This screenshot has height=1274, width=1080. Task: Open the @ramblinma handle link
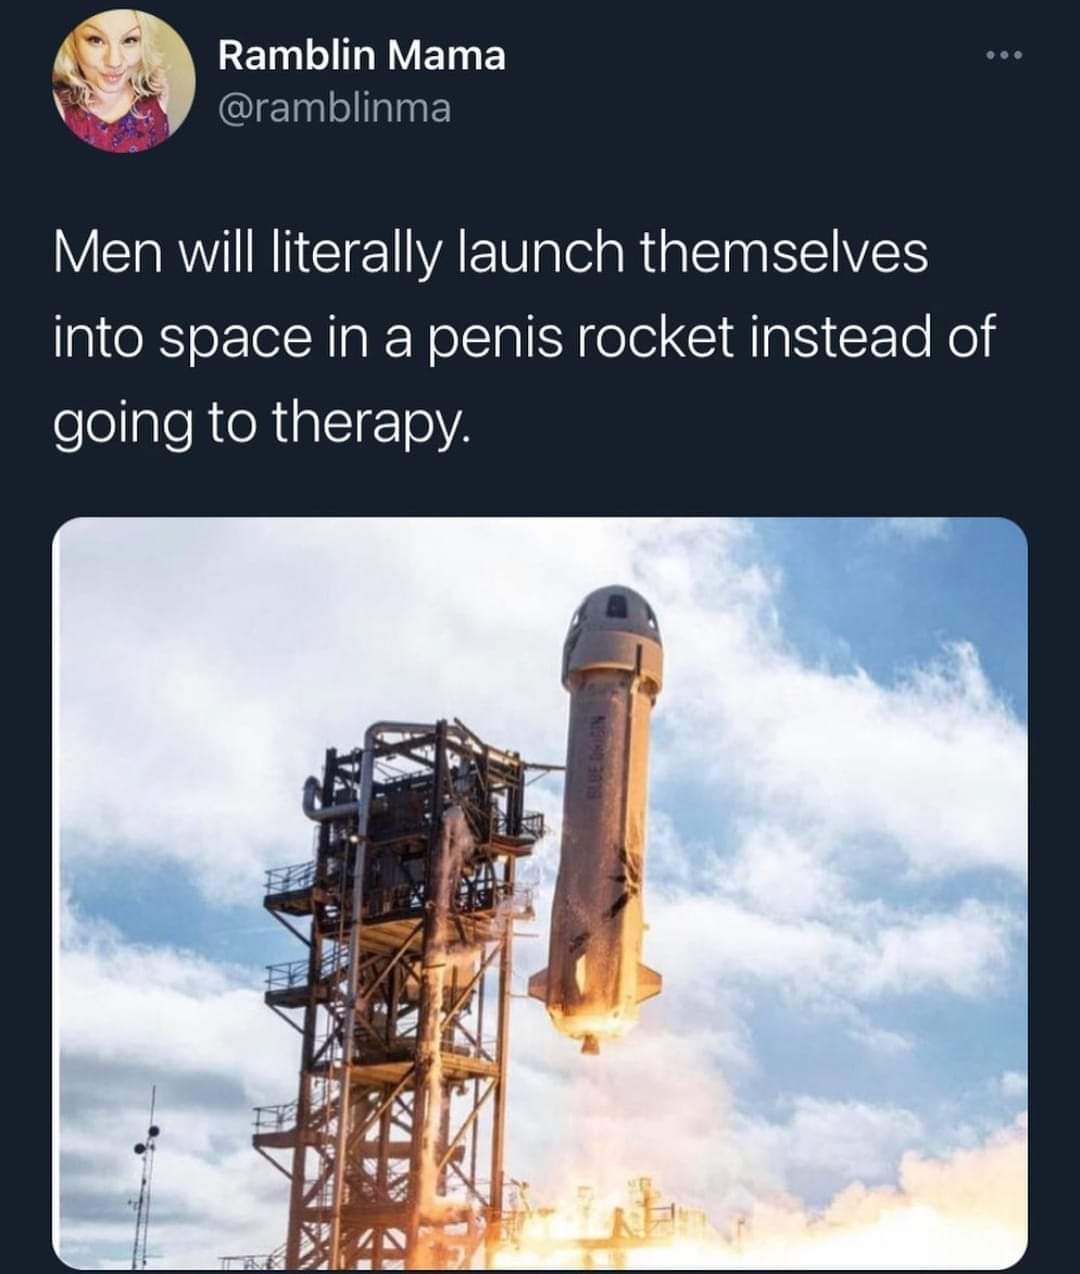(x=334, y=107)
